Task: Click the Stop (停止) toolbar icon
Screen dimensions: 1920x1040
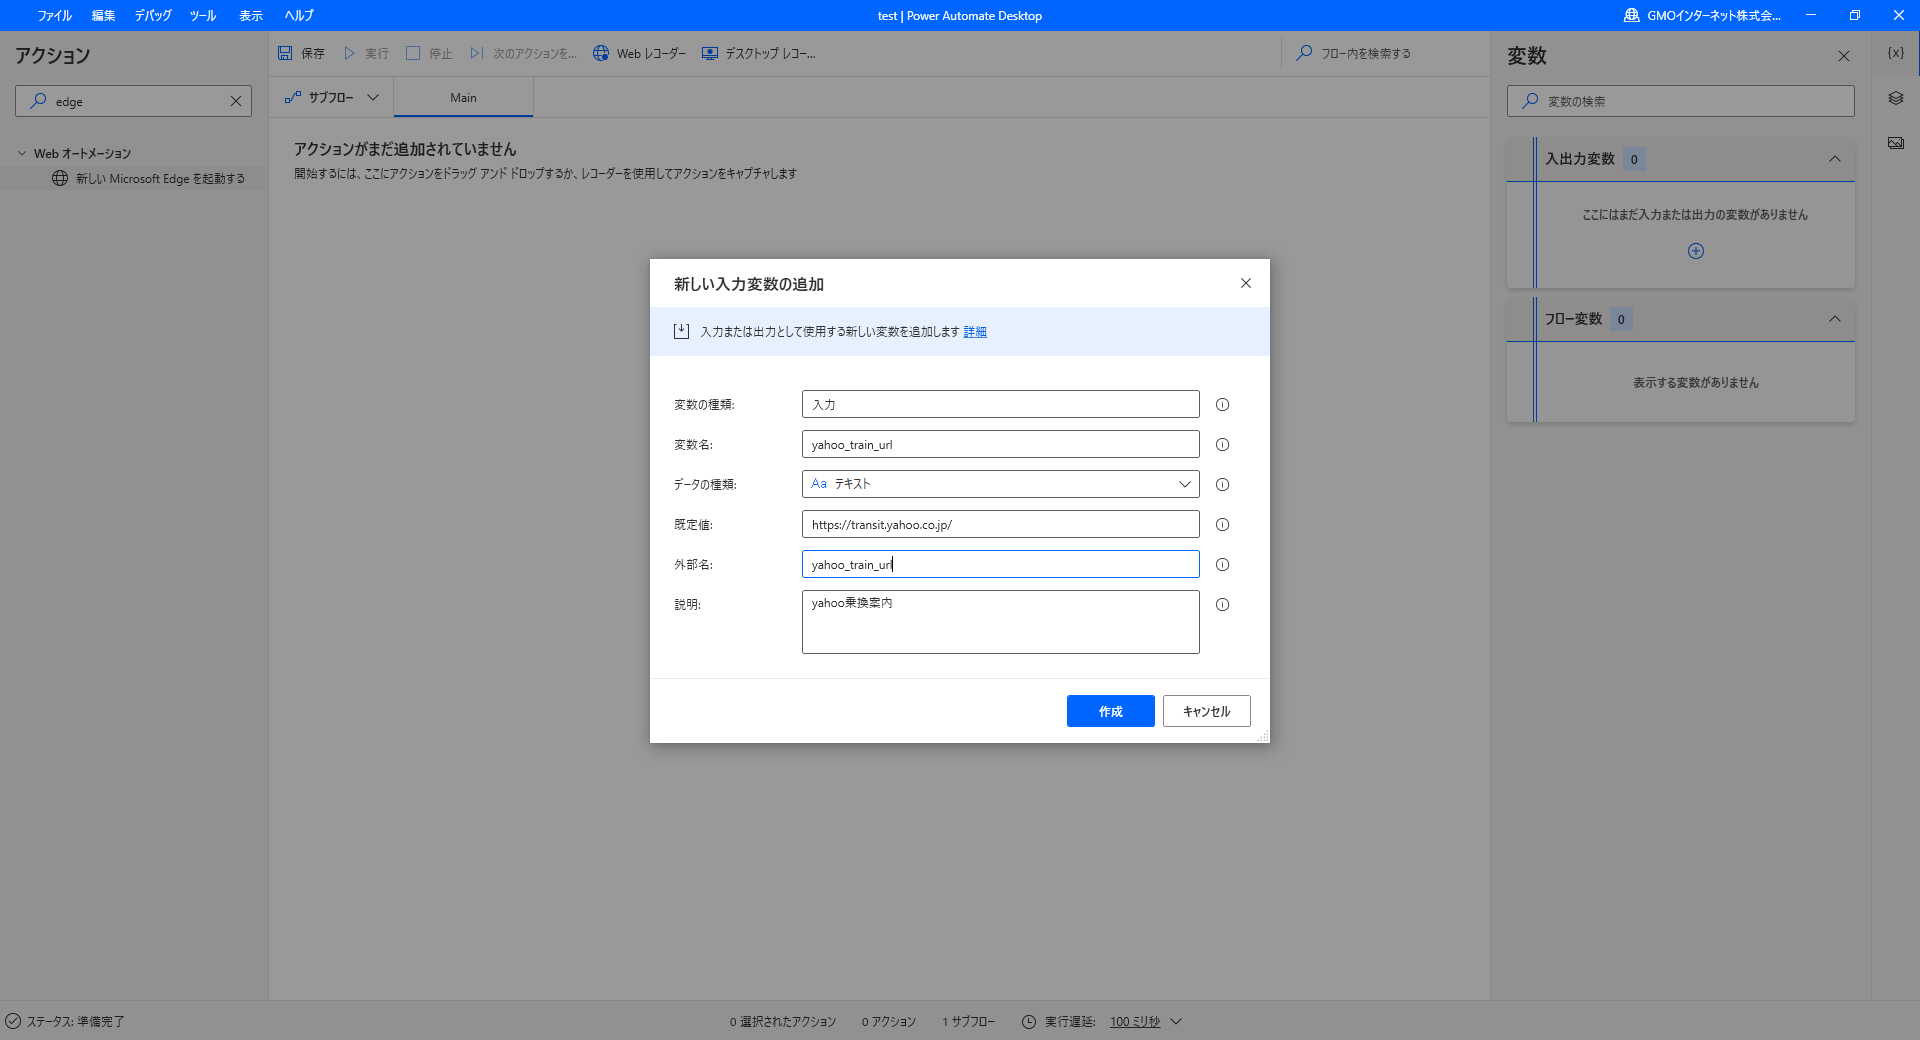Action: (x=413, y=53)
